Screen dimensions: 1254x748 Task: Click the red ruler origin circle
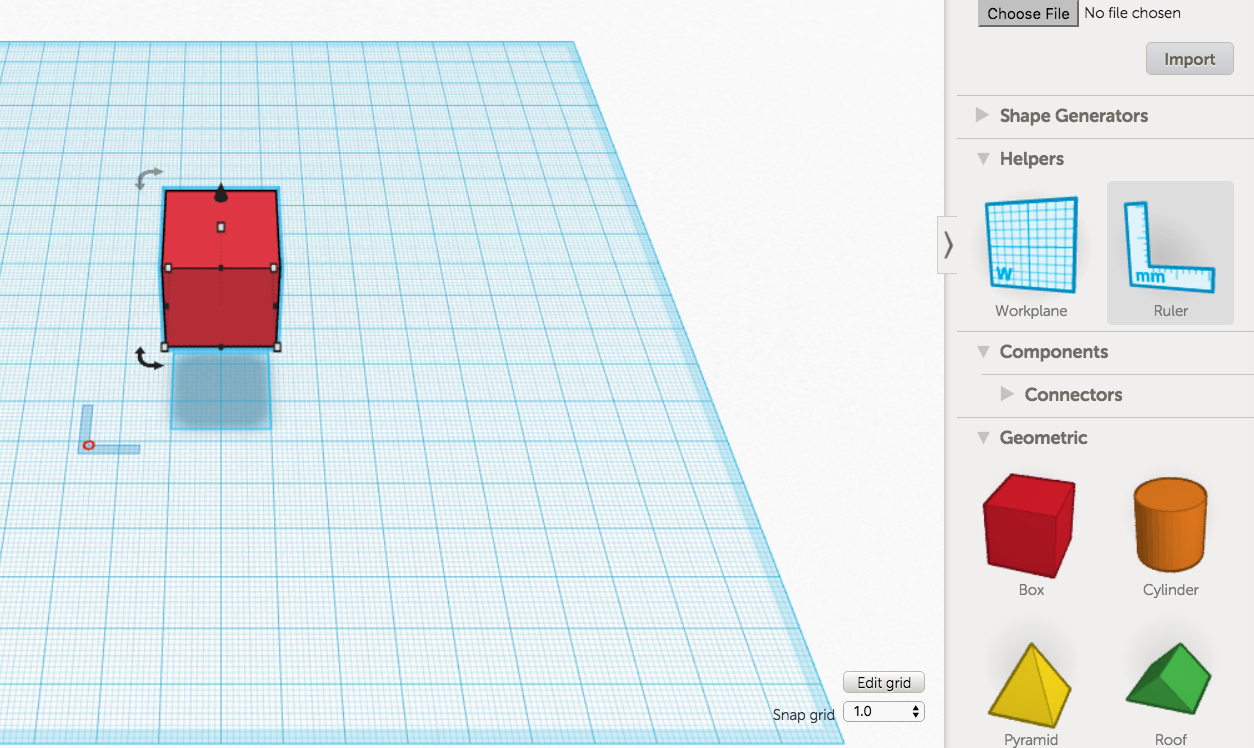pos(88,445)
